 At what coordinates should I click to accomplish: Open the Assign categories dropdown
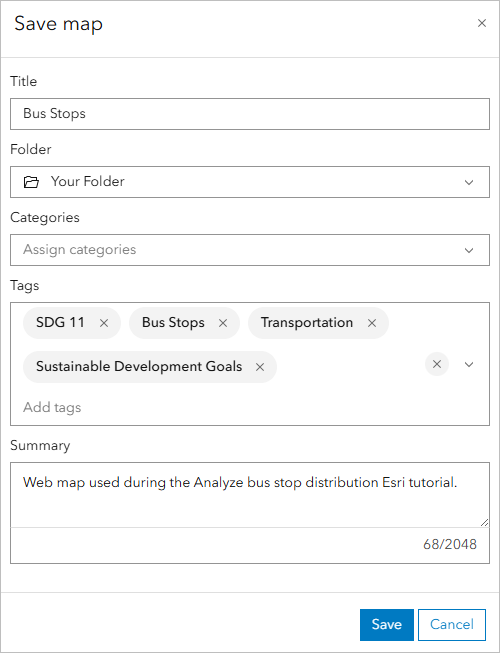click(x=250, y=250)
